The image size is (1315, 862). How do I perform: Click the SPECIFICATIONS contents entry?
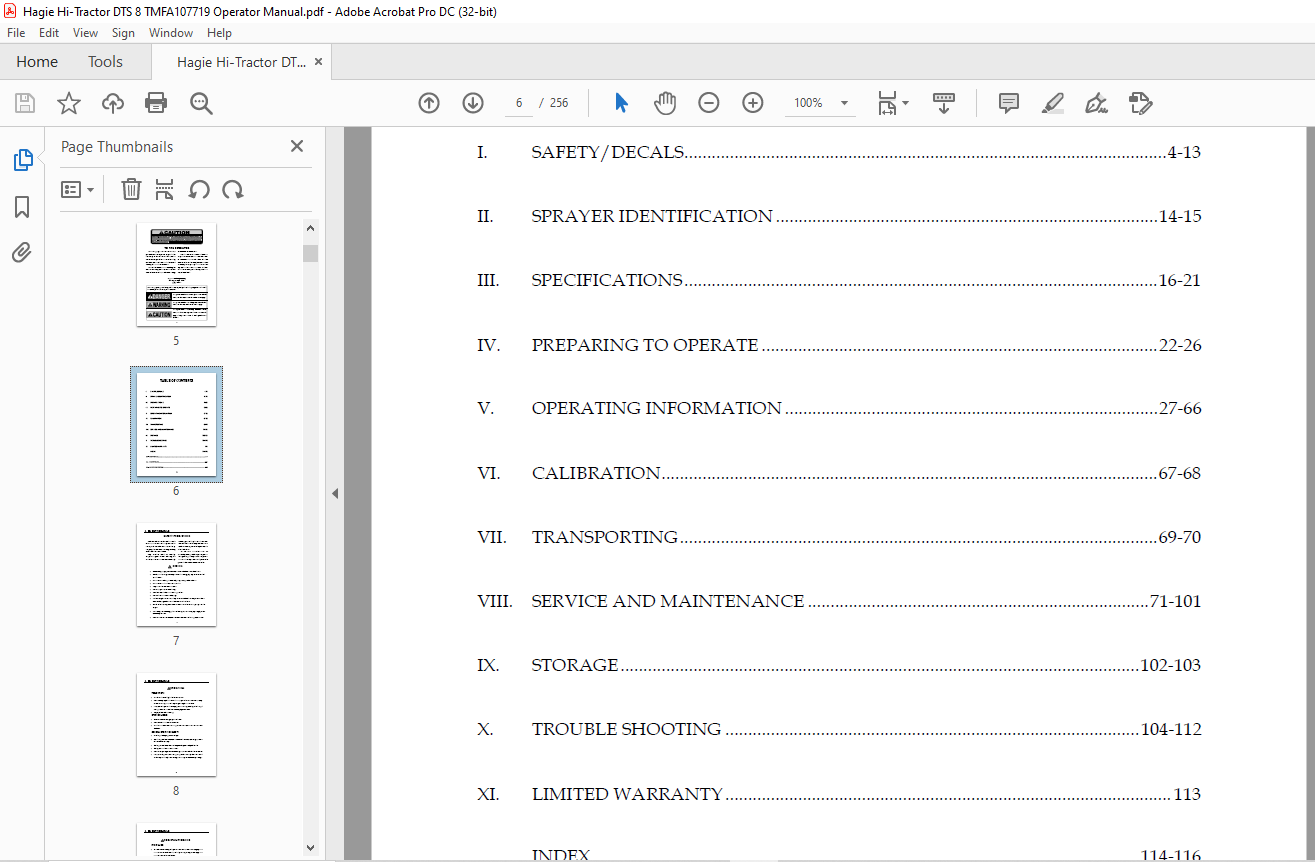839,281
